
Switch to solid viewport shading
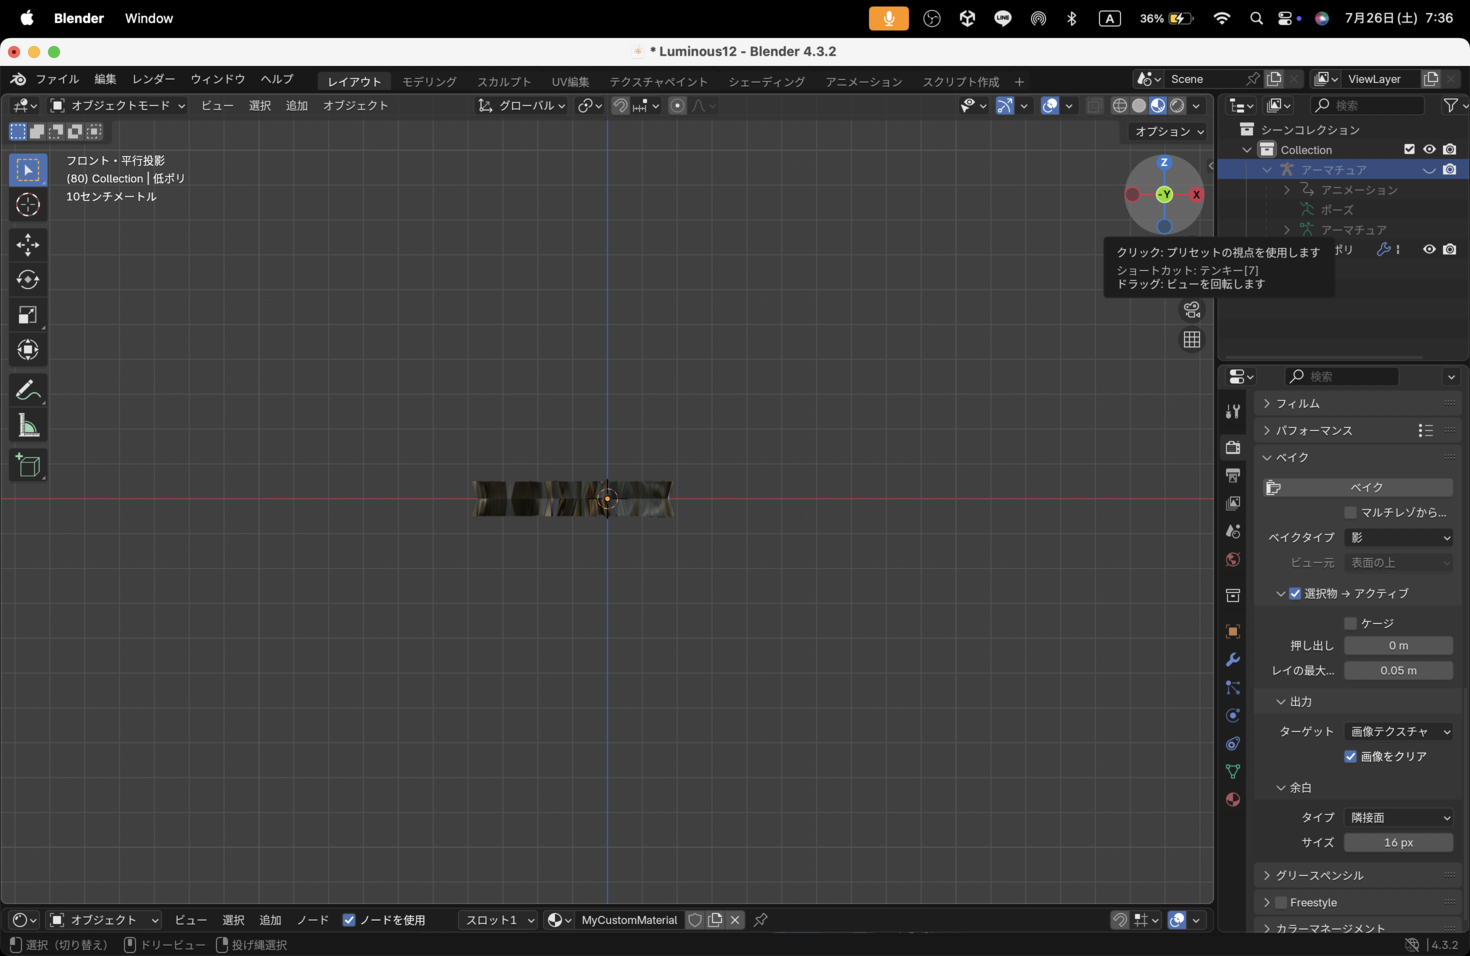1139,106
